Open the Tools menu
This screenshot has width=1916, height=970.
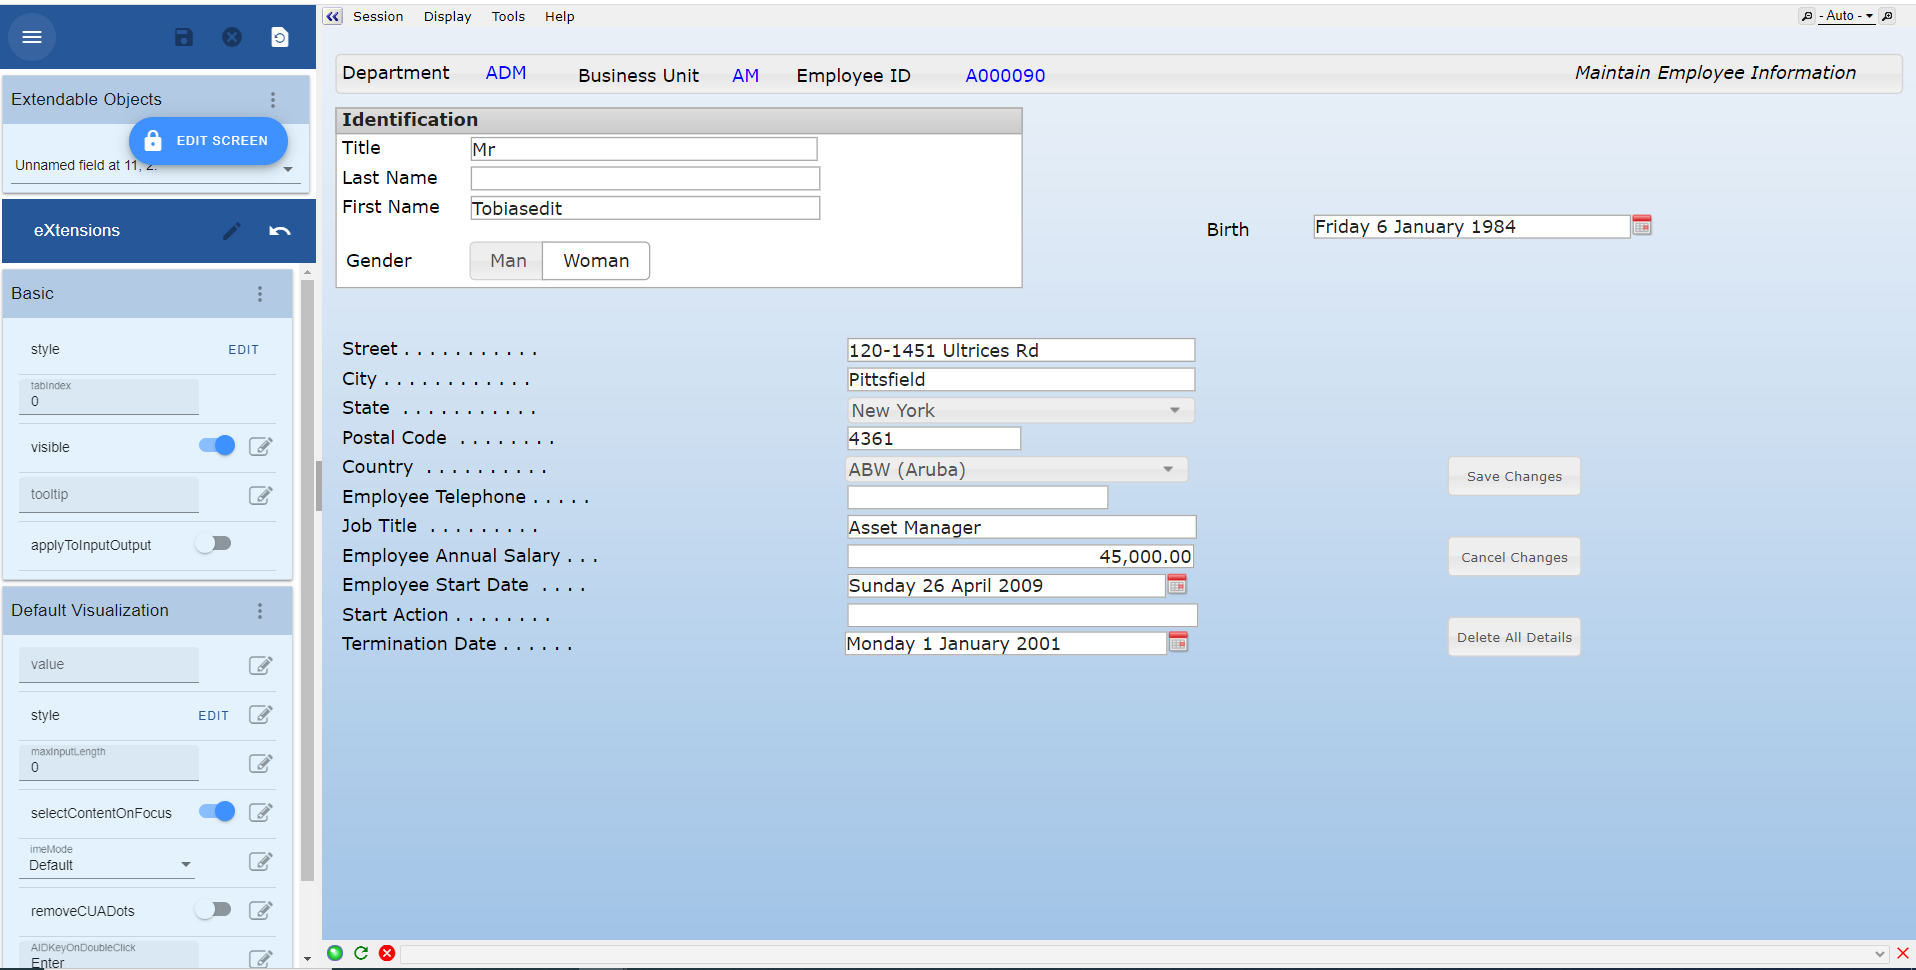point(508,17)
